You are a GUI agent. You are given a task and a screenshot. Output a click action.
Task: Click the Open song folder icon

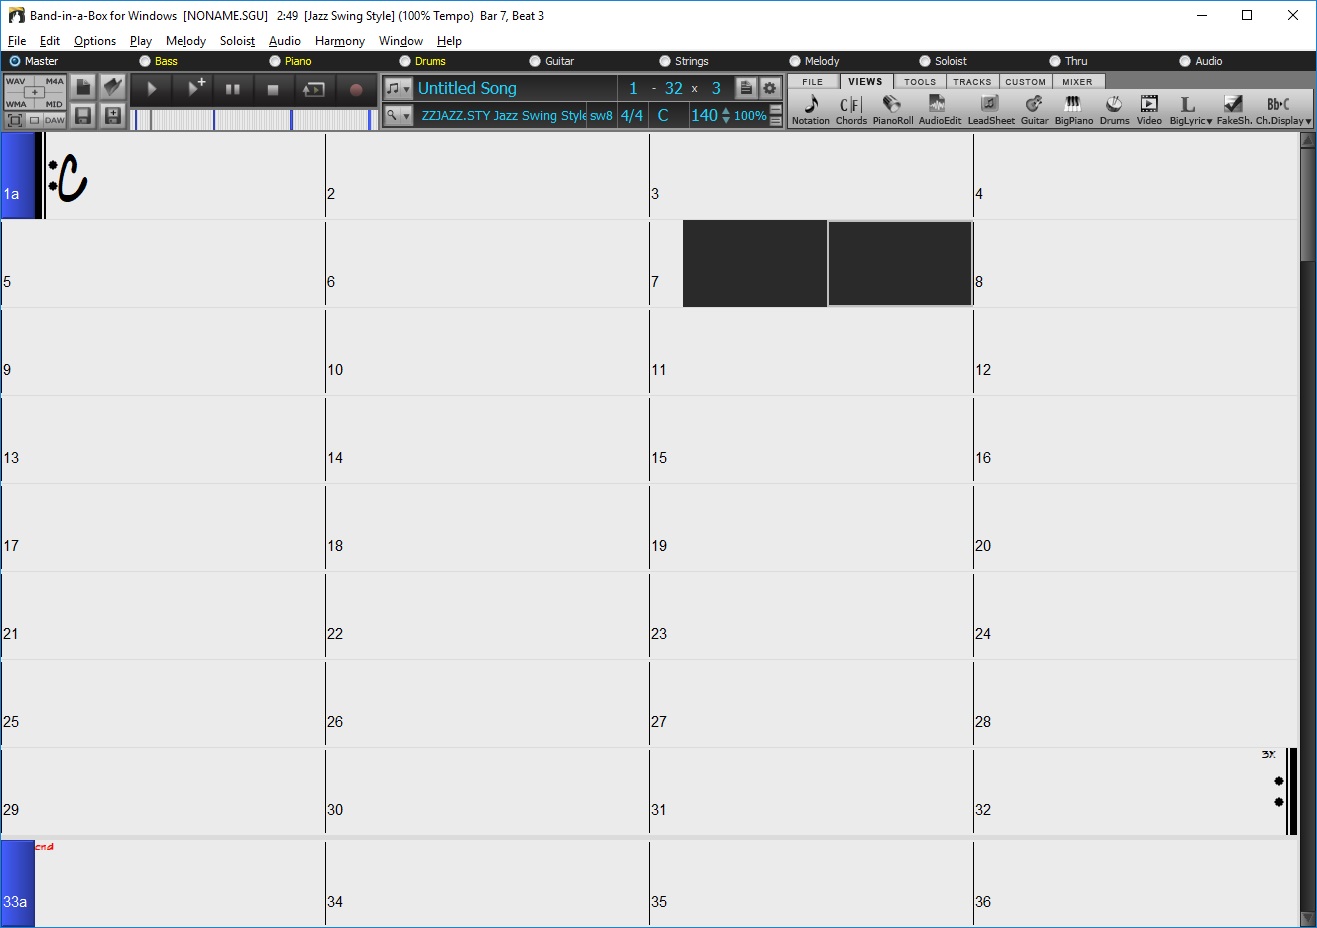[x=113, y=88]
